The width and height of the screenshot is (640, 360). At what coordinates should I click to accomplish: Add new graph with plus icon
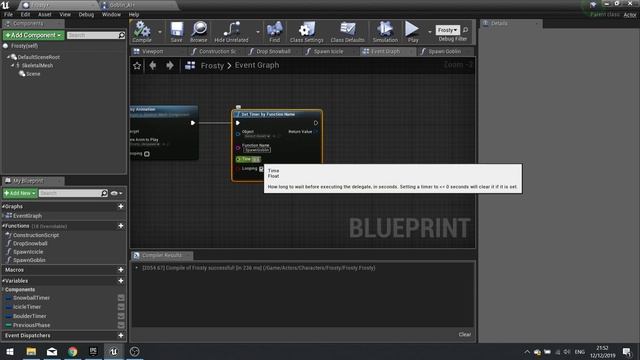point(121,207)
